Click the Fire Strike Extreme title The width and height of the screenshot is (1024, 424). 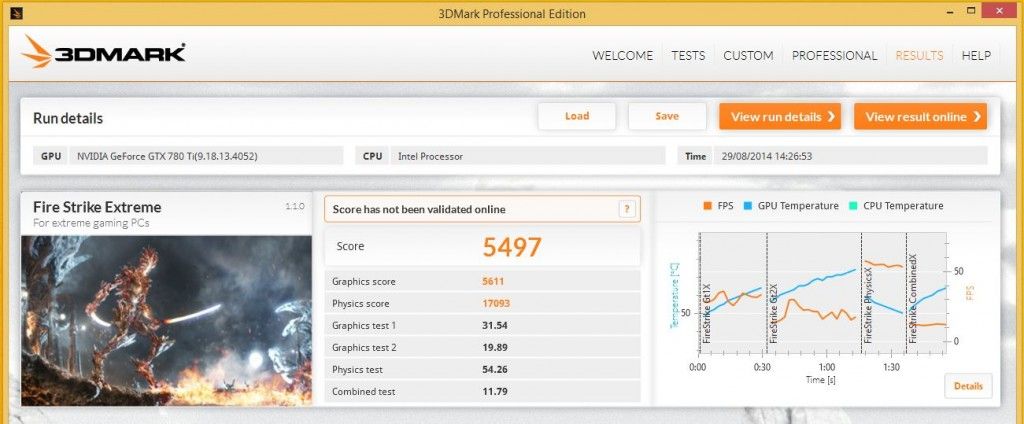pyautogui.click(x=97, y=208)
